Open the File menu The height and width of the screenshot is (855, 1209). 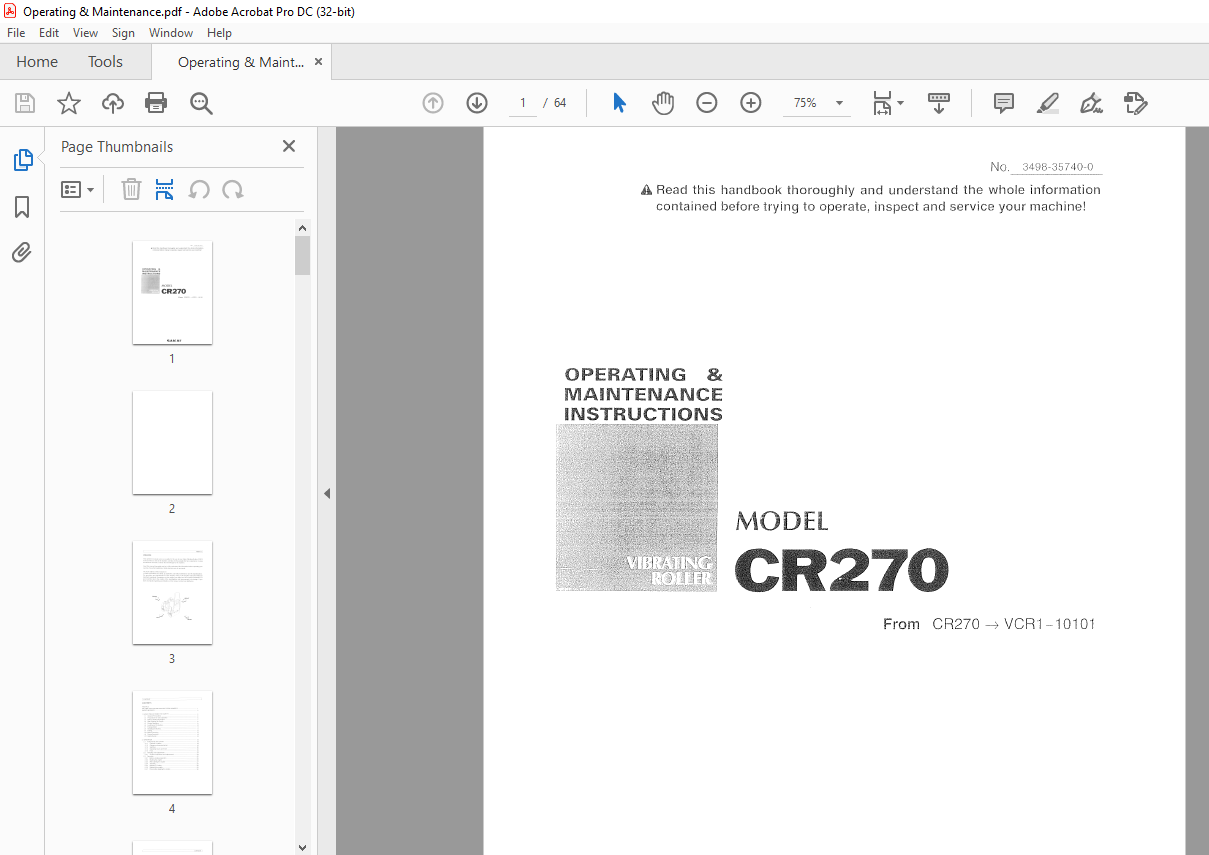(16, 33)
